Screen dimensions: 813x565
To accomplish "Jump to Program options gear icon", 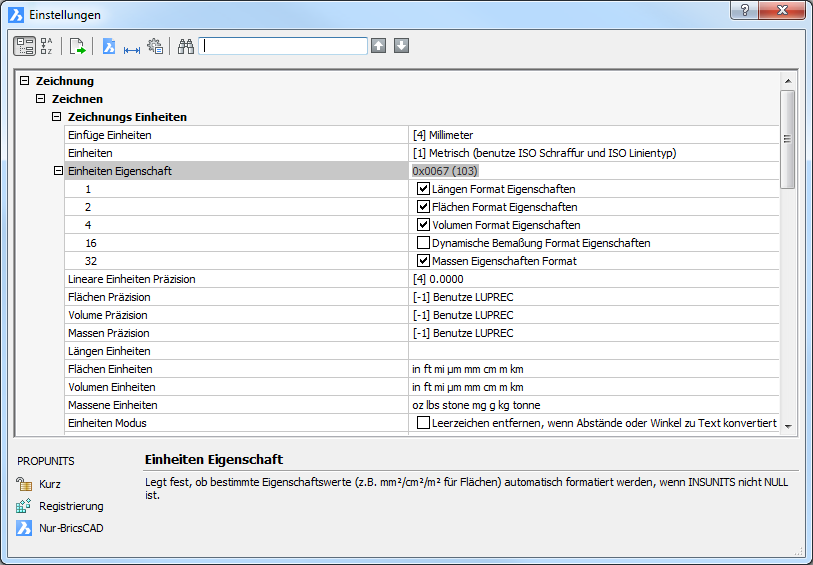I will 155,46.
